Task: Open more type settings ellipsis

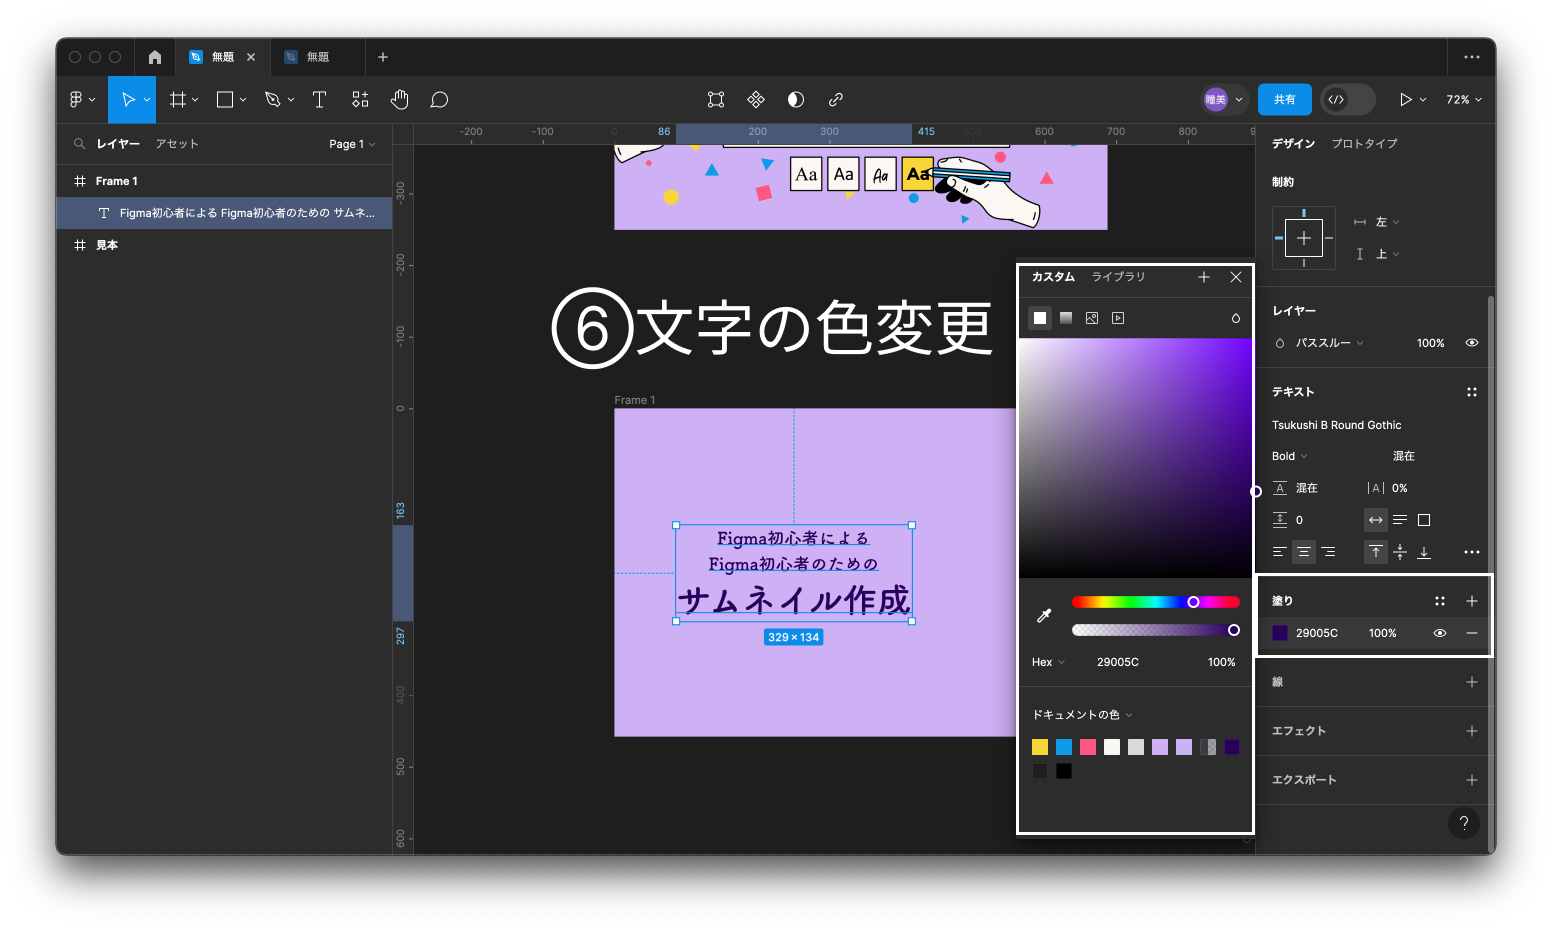Action: 1472,552
